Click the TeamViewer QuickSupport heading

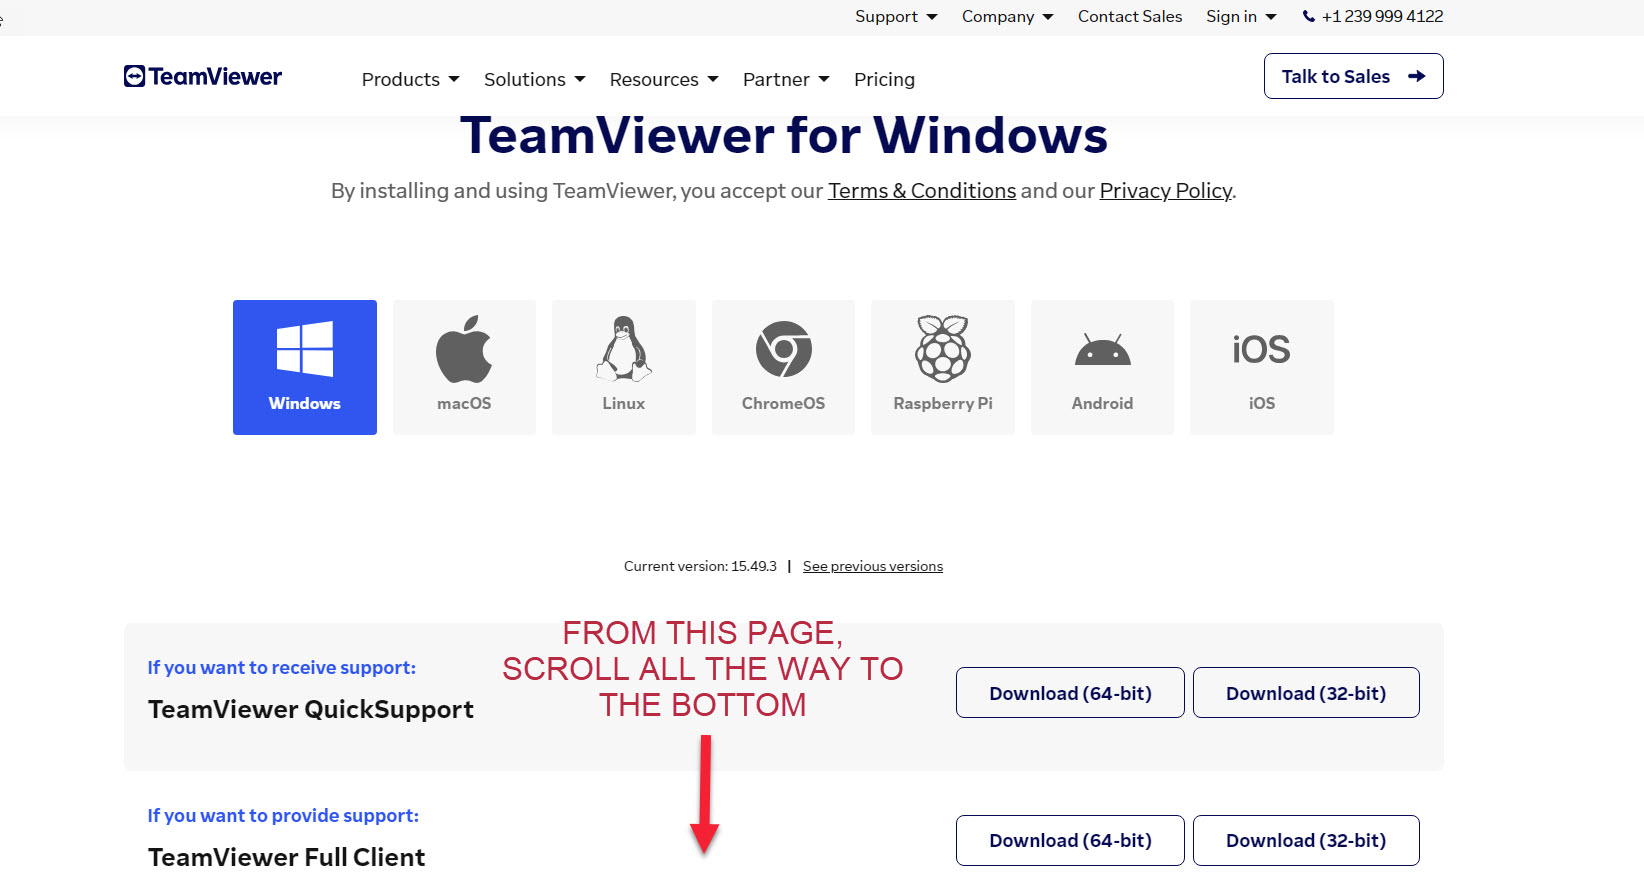311,709
